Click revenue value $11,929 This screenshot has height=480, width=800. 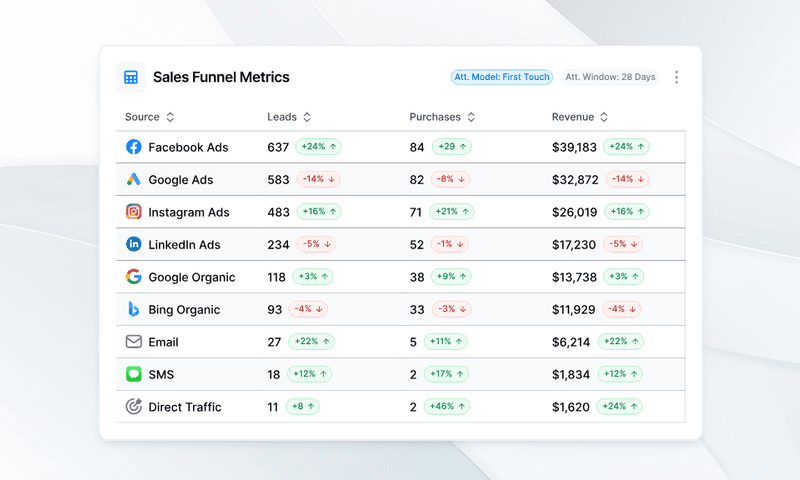click(x=573, y=310)
